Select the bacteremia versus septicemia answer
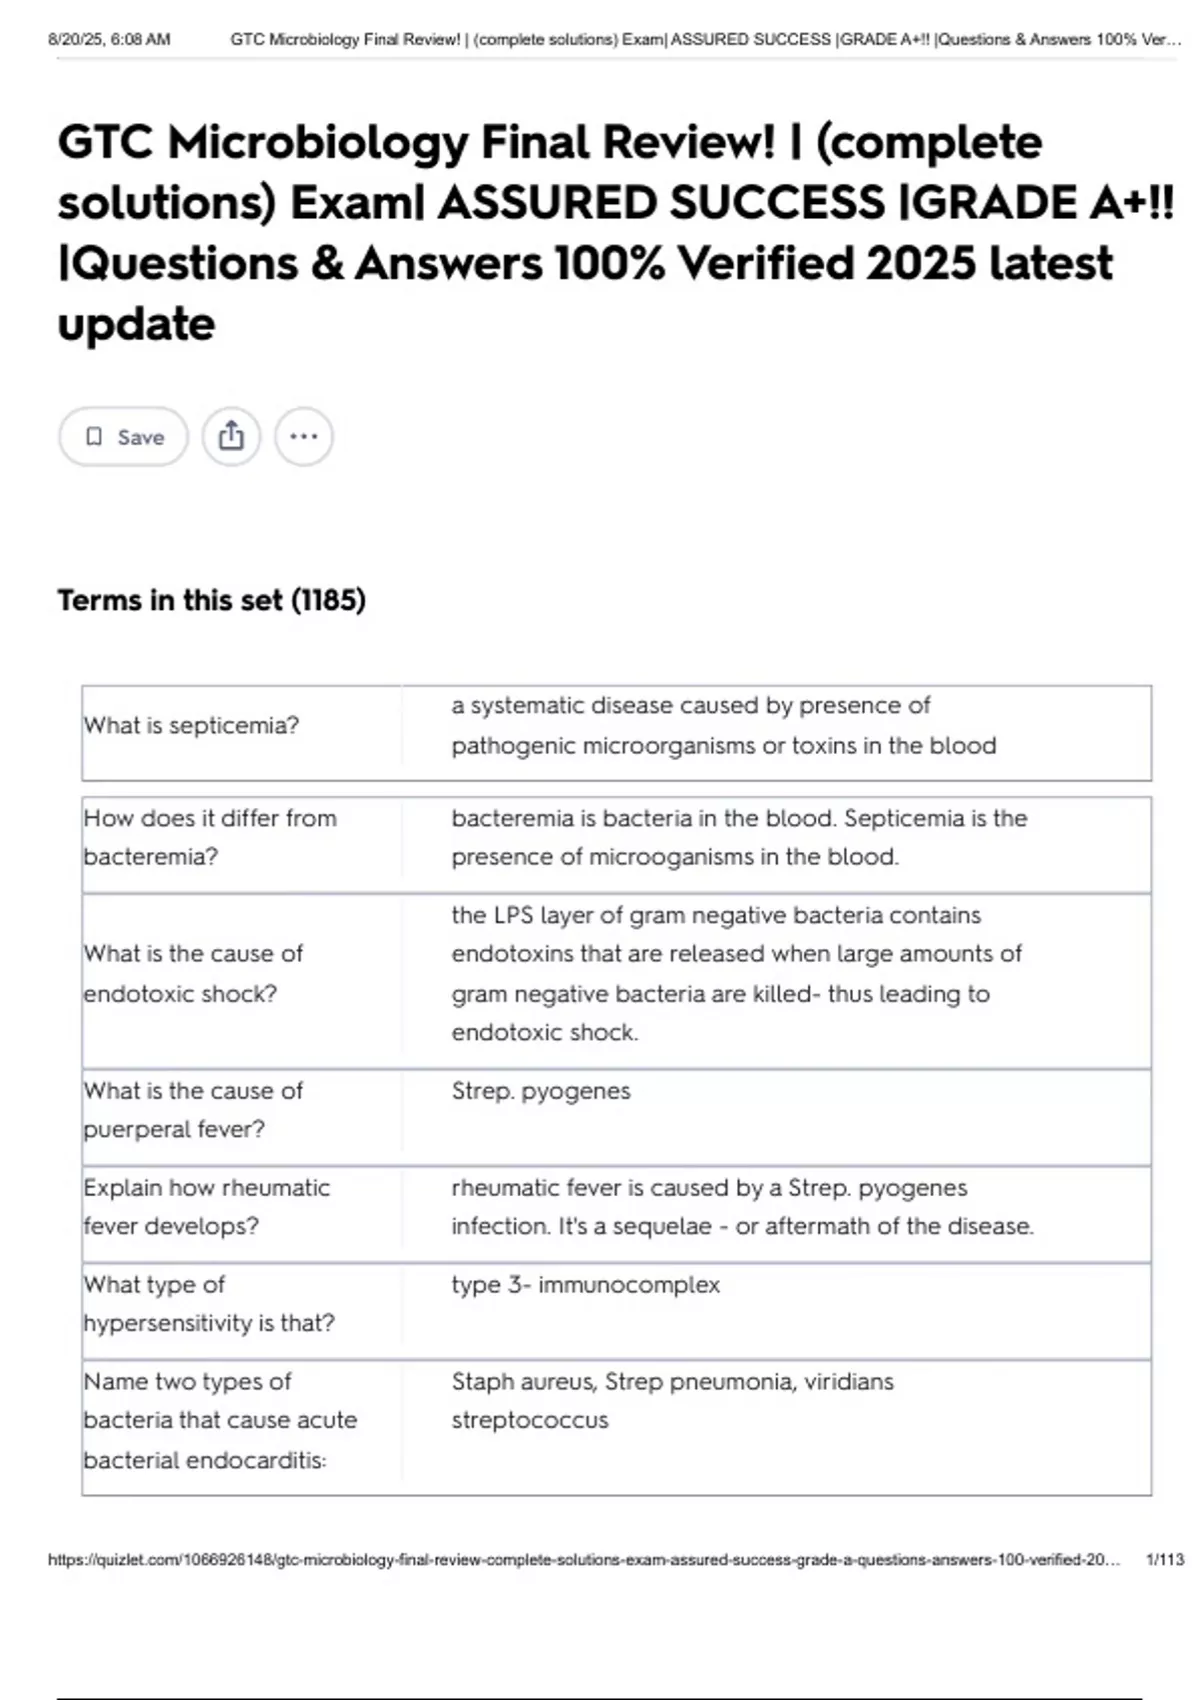1200x1700 pixels. coord(739,837)
